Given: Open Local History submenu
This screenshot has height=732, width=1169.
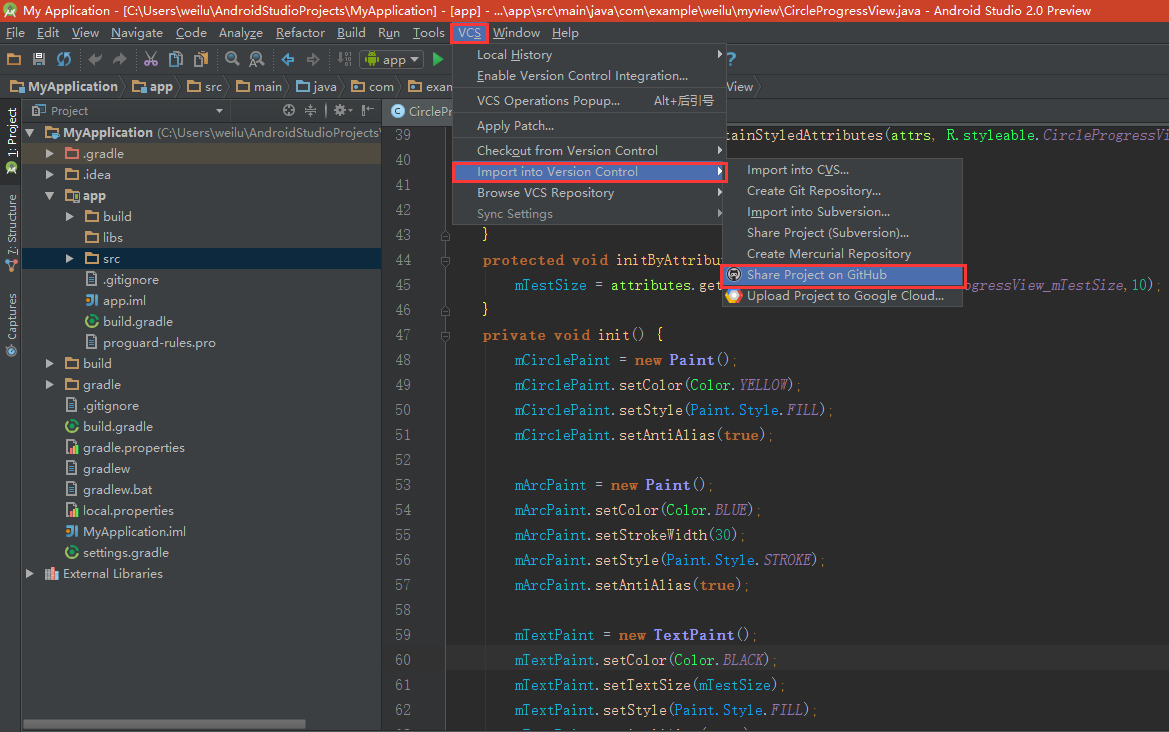Looking at the screenshot, I should (x=589, y=54).
